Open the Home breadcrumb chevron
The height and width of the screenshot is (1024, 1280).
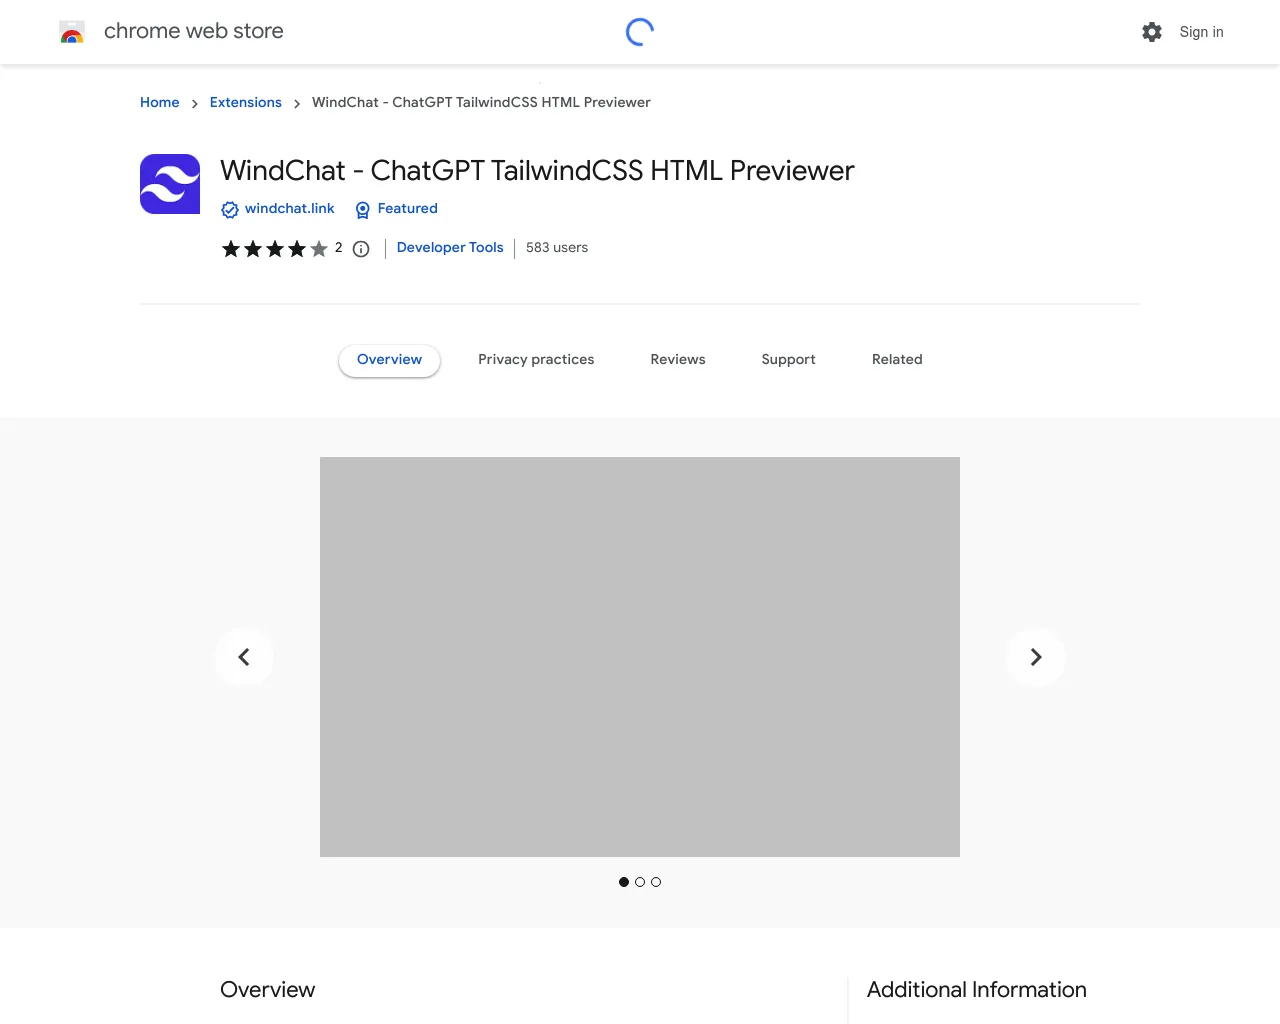[195, 102]
